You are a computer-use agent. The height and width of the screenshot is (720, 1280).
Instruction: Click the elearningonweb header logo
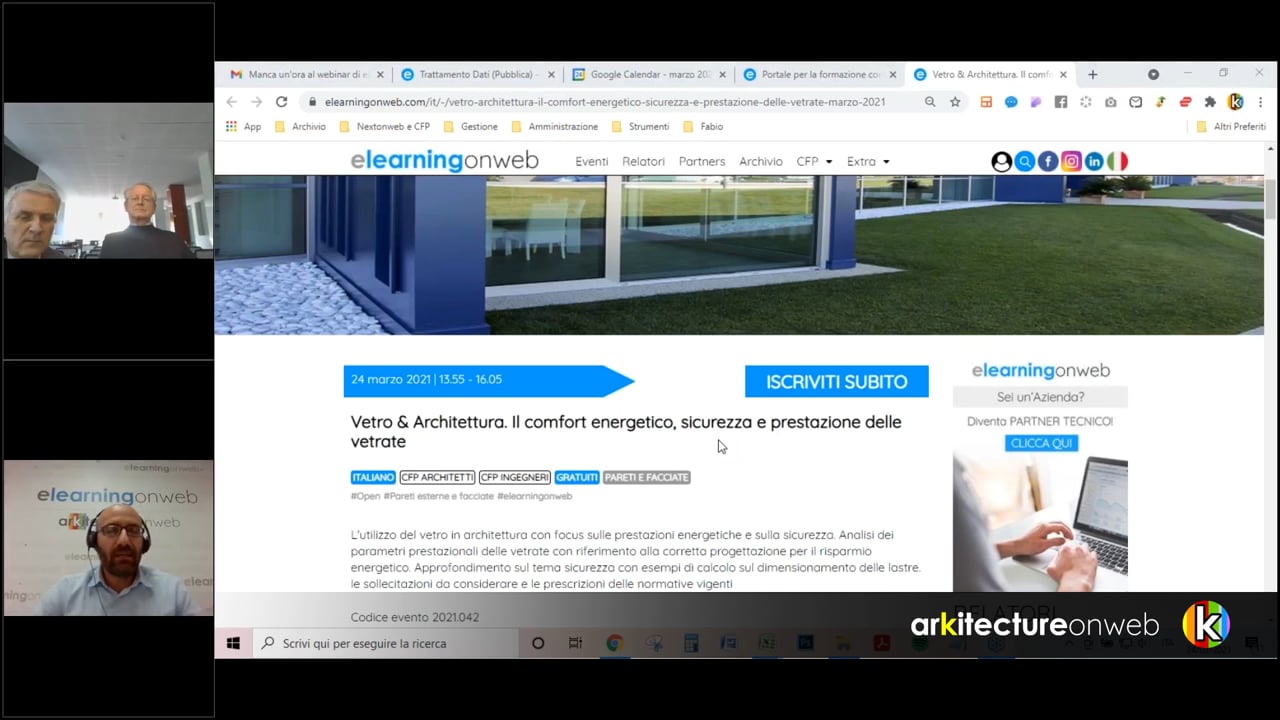445,161
